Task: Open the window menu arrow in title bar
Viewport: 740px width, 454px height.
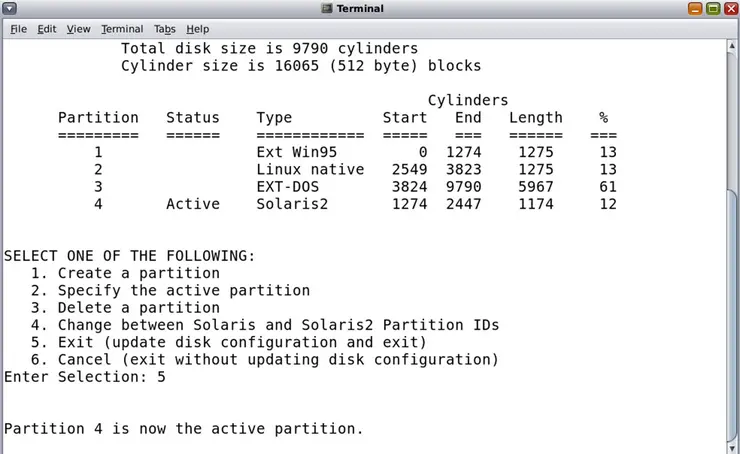Action: click(x=10, y=9)
